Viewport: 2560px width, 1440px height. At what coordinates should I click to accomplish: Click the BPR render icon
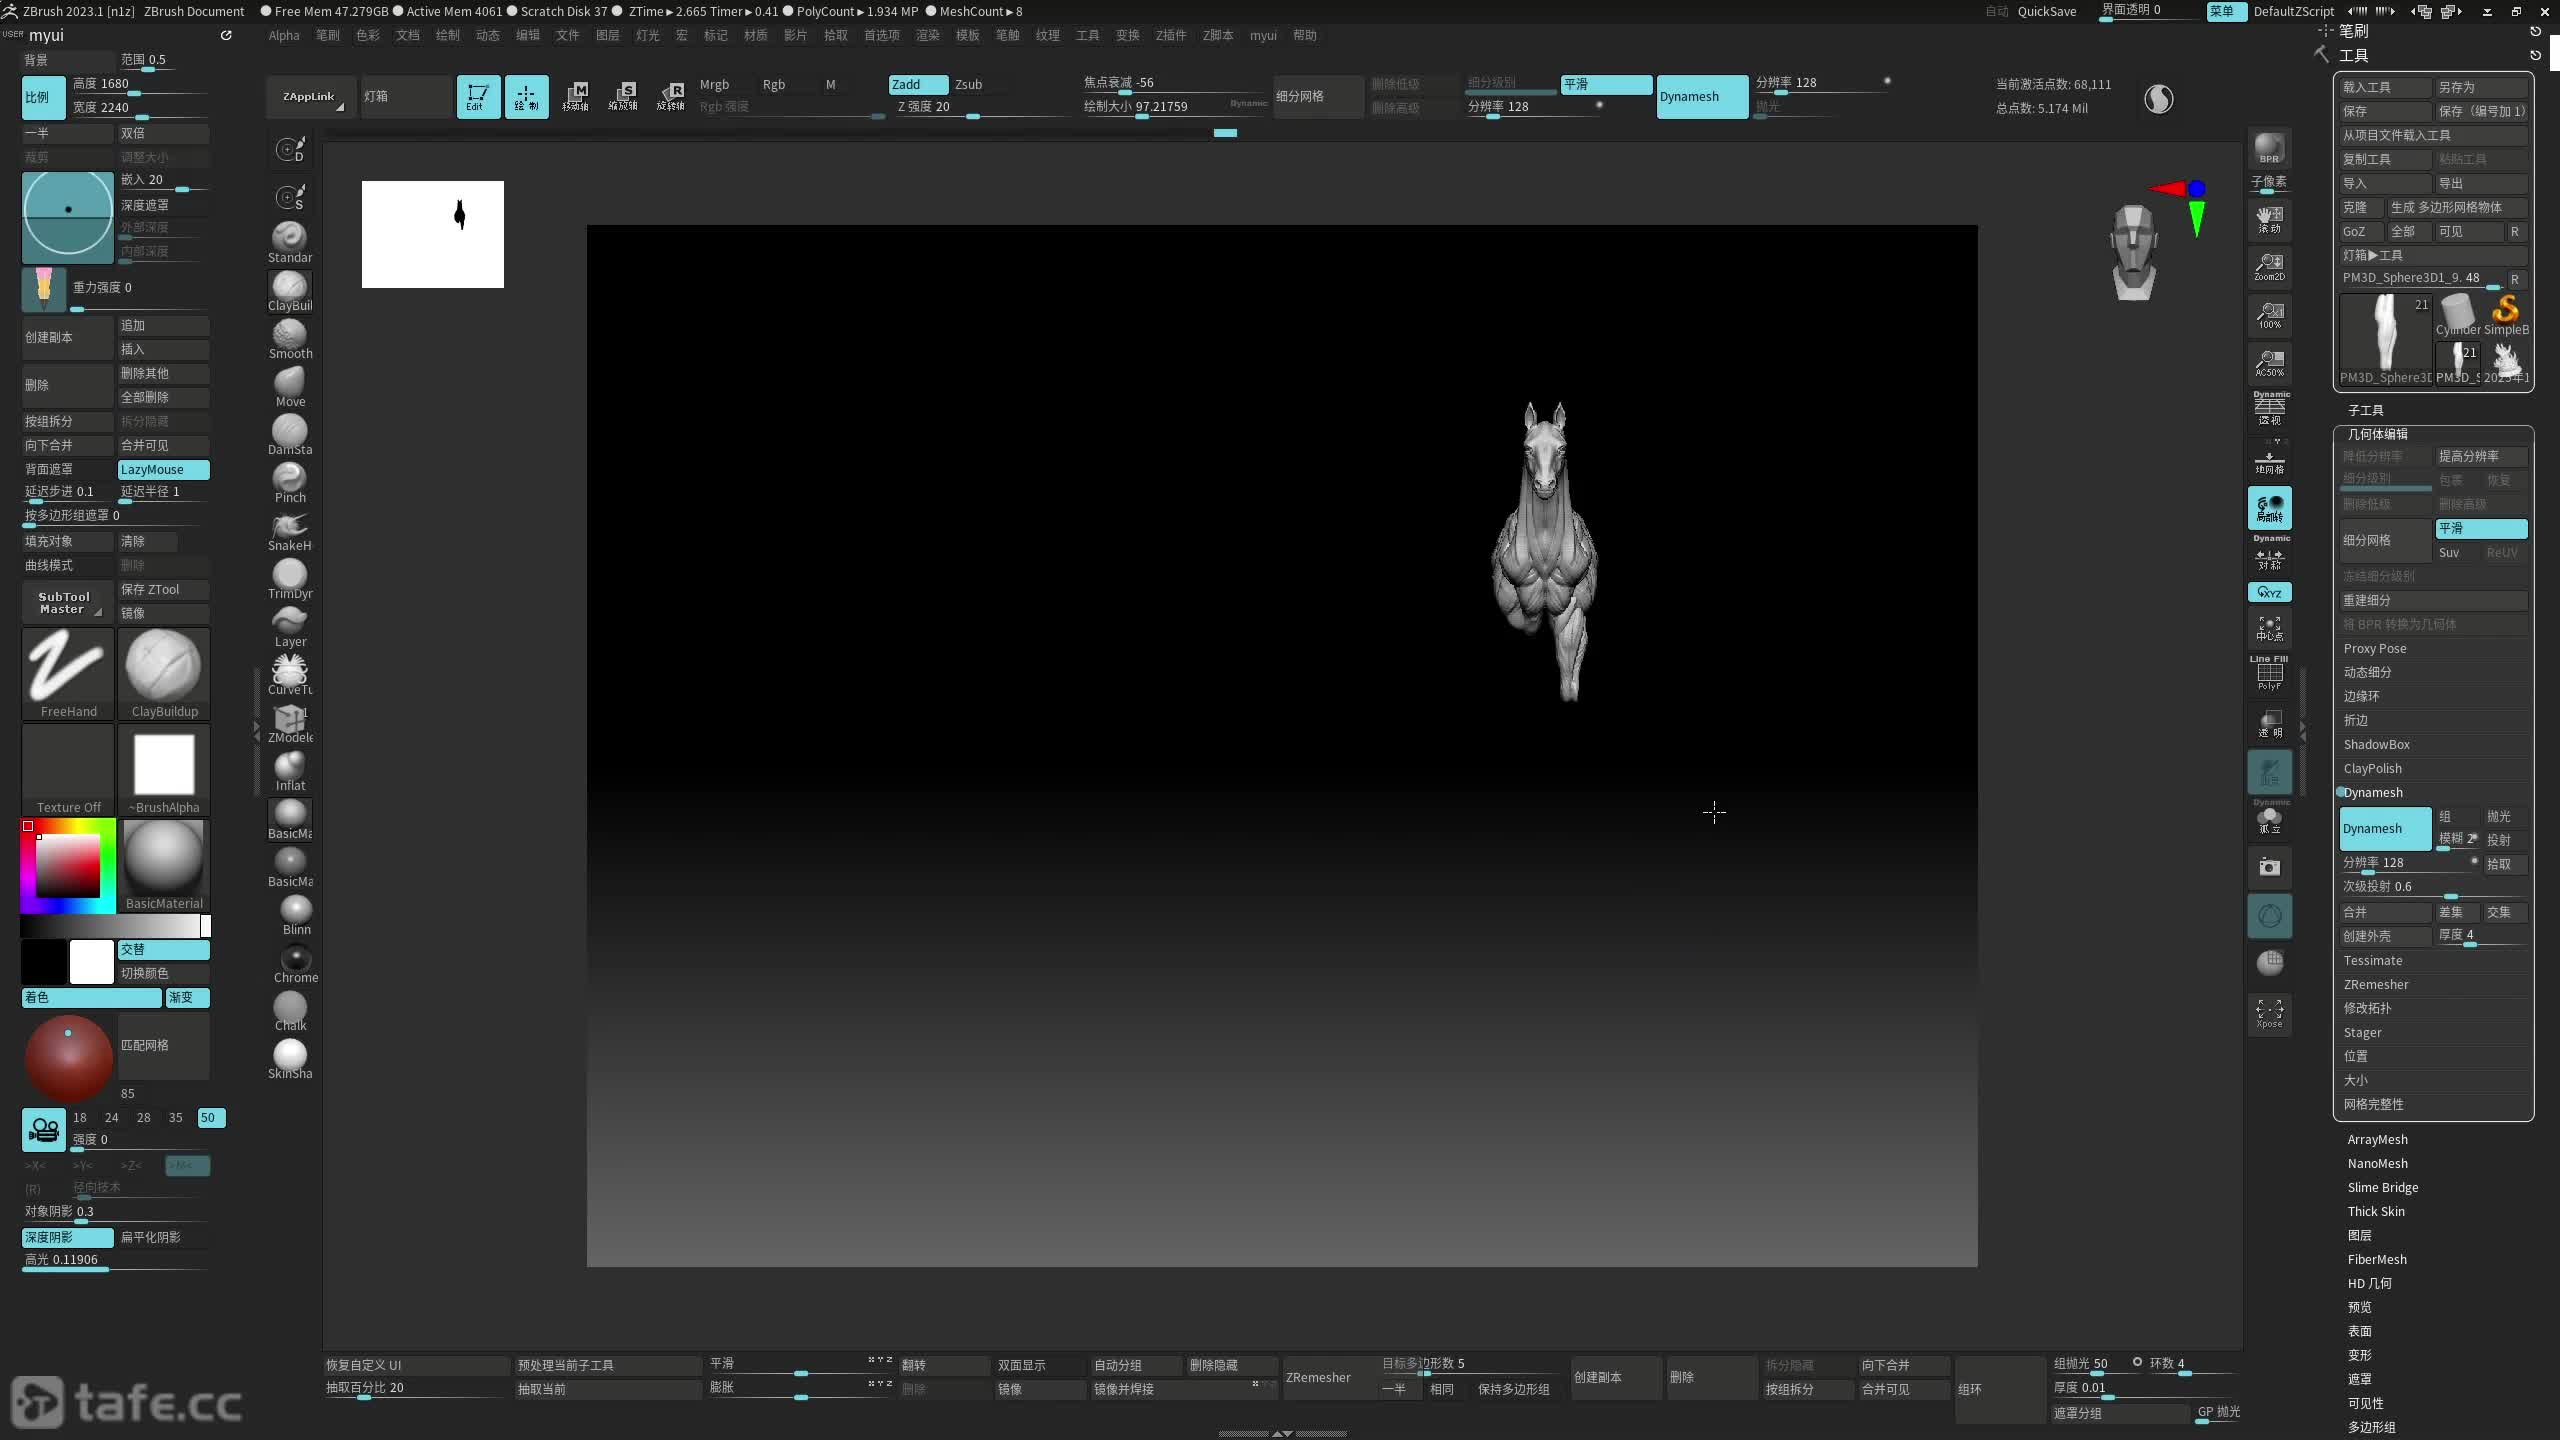point(2269,148)
